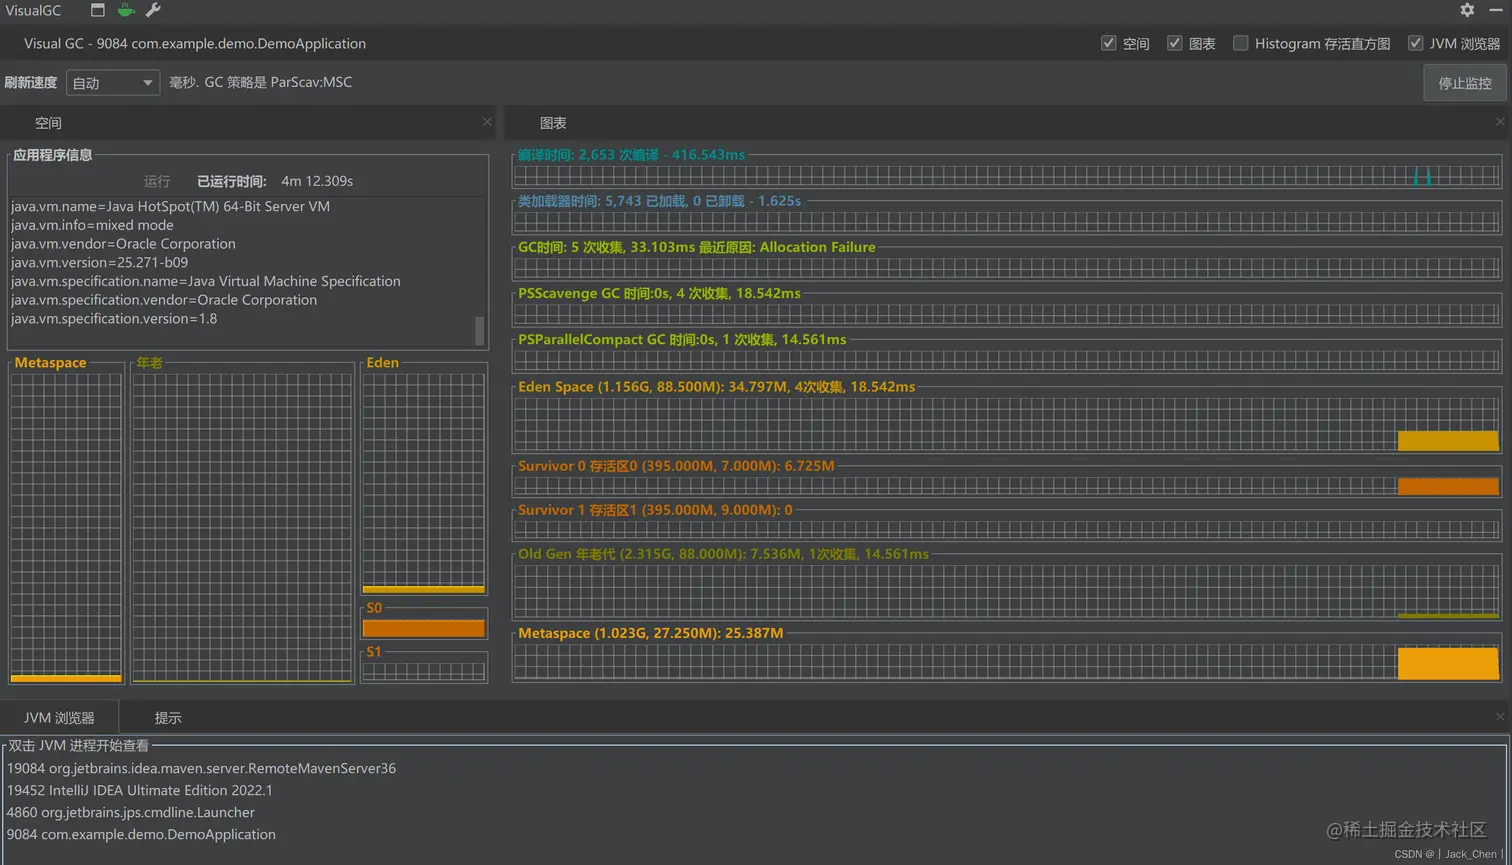Hide the tool window with the dash icon

[1496, 10]
